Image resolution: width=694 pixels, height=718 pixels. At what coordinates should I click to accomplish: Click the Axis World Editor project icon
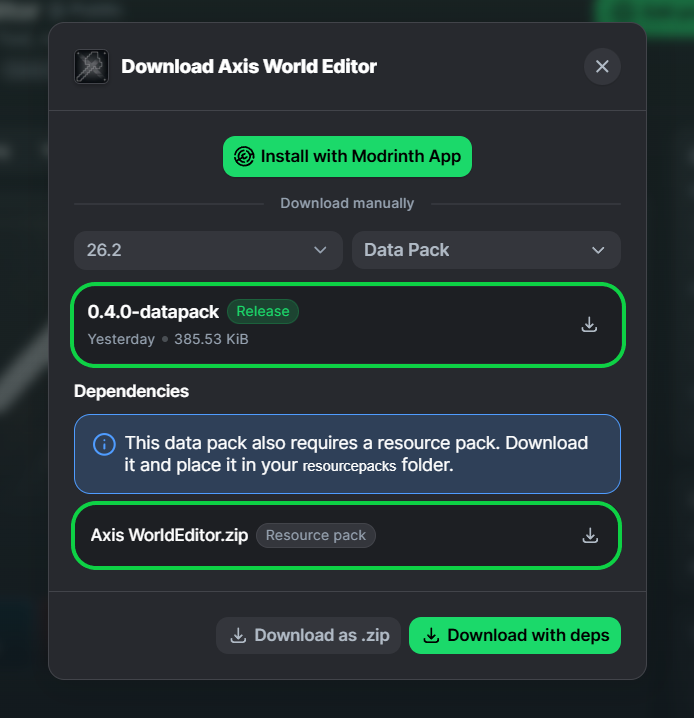92,67
